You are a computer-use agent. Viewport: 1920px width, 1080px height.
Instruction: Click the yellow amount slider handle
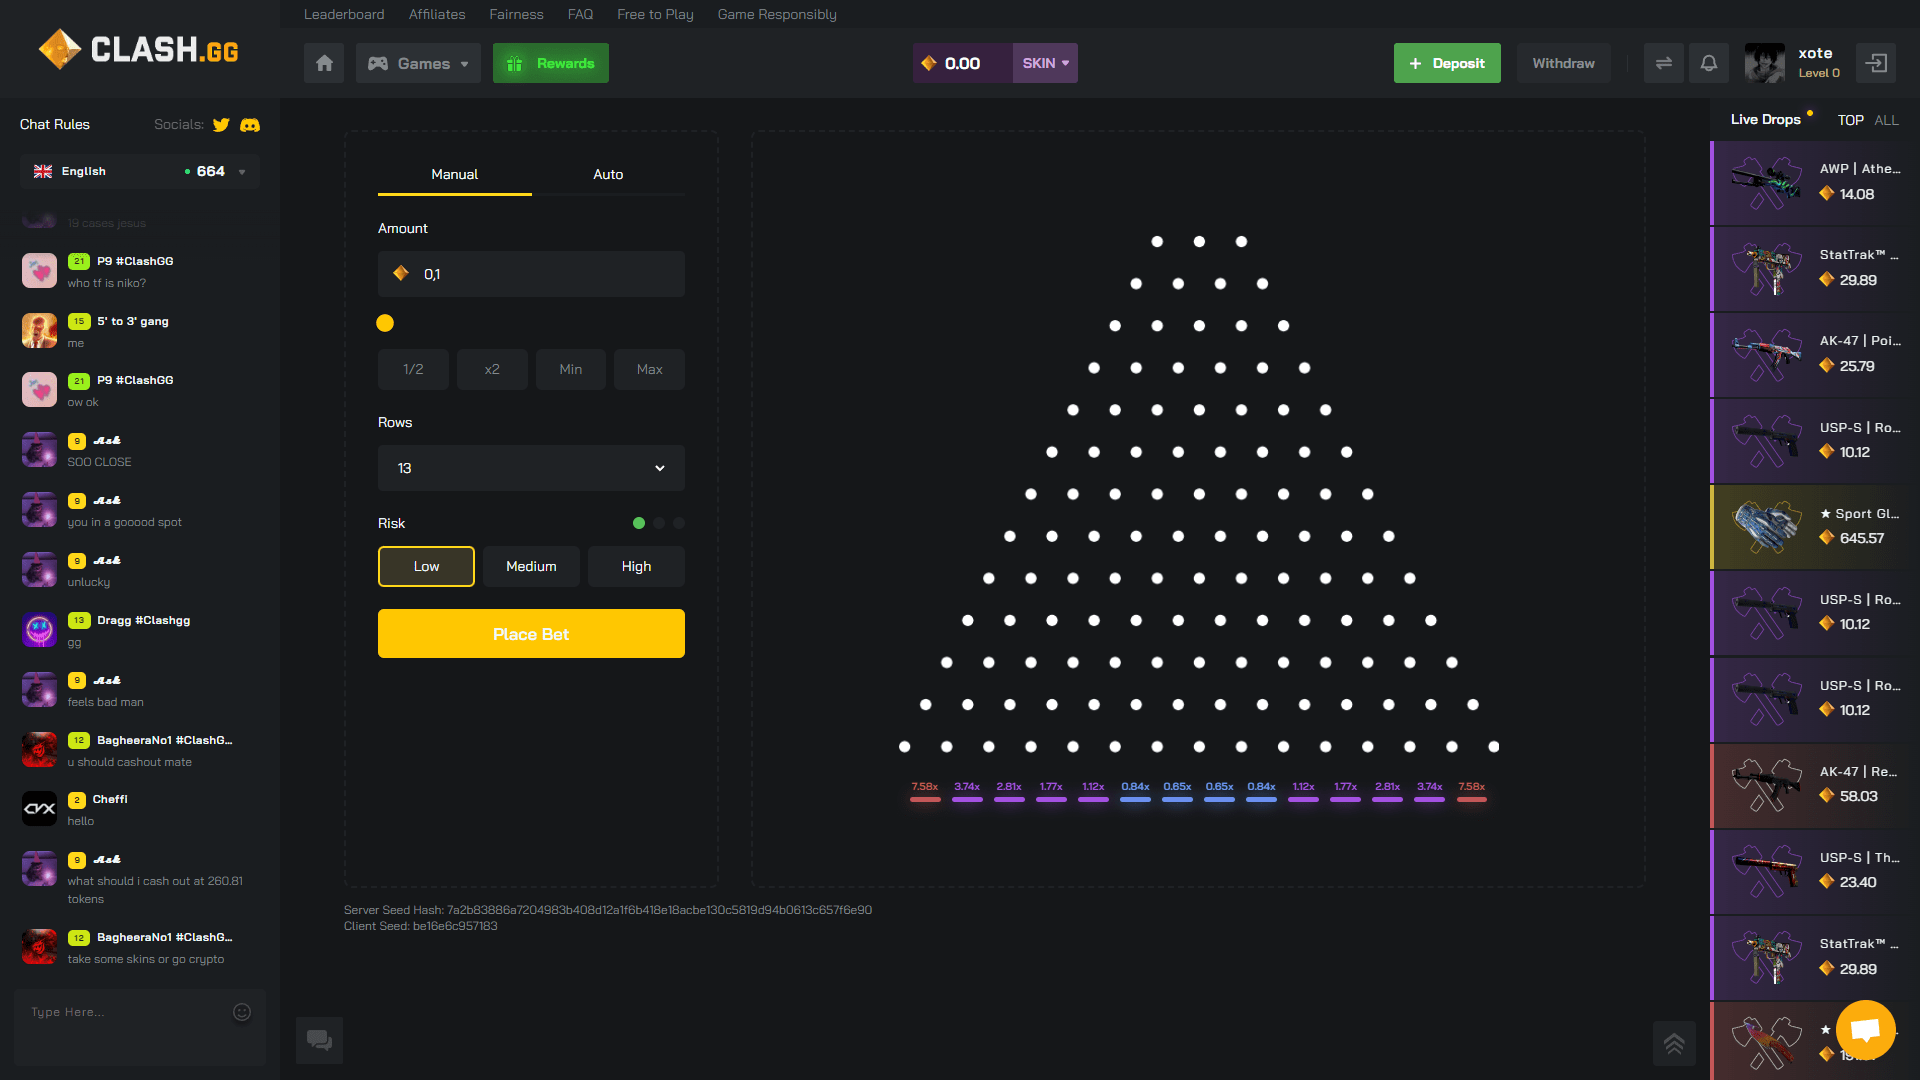[x=385, y=323]
